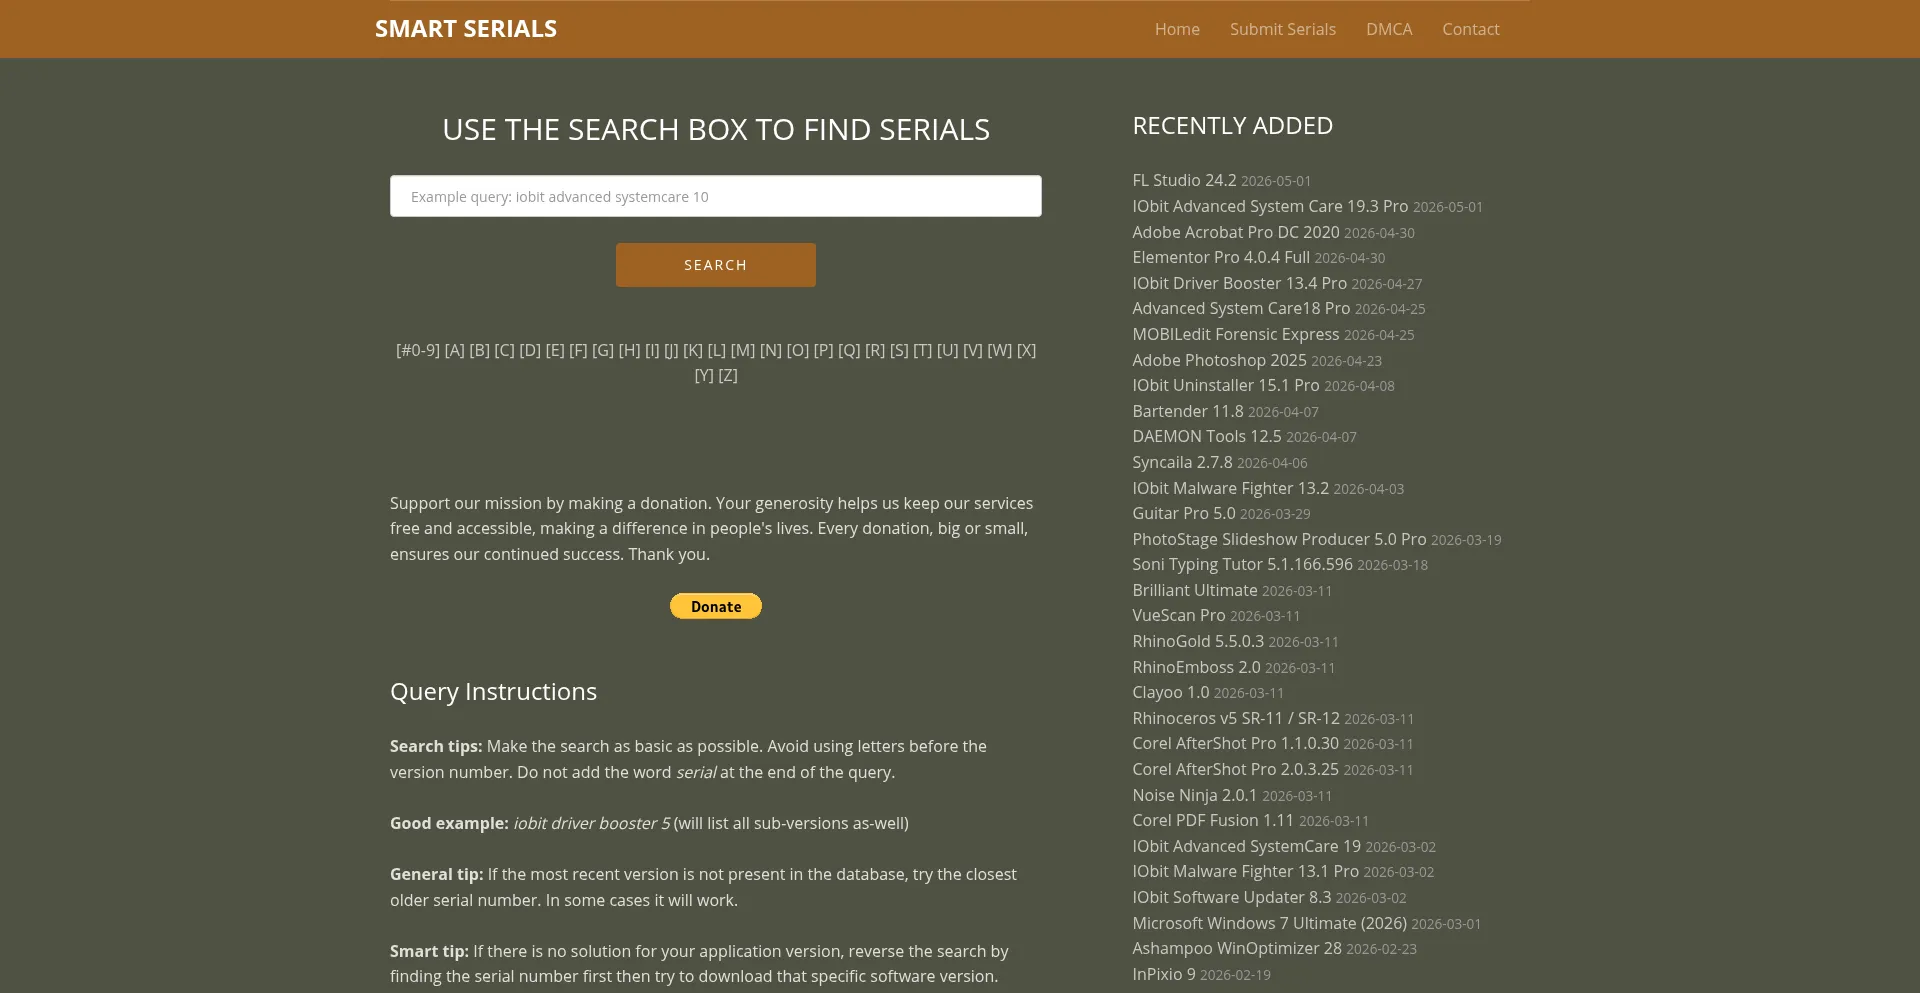The image size is (1920, 993).
Task: Click the yellow Donate button
Action: pos(716,606)
